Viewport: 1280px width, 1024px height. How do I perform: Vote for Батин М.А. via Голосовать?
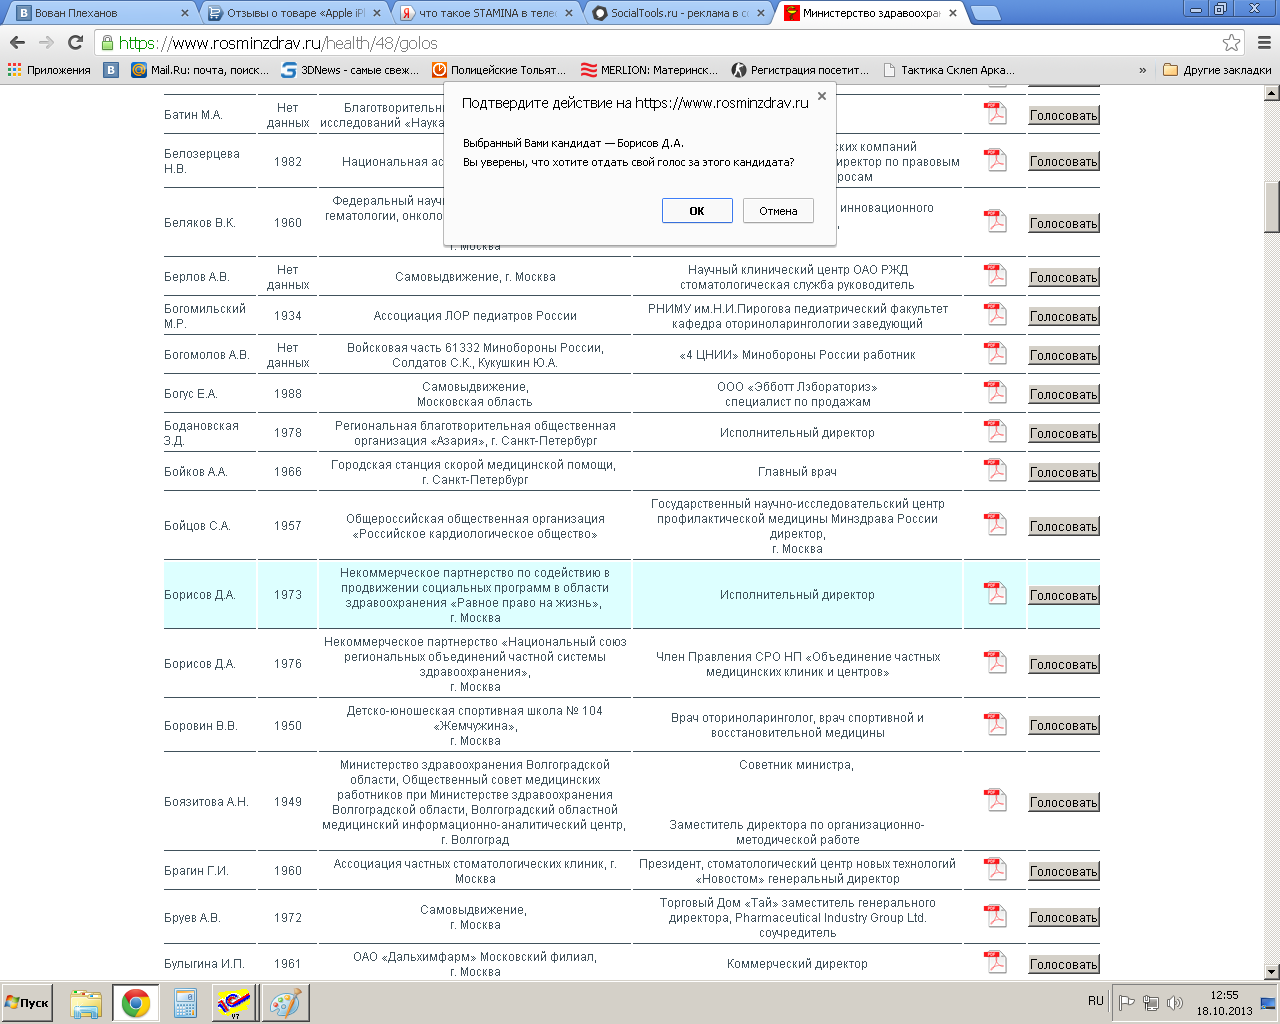(1064, 116)
